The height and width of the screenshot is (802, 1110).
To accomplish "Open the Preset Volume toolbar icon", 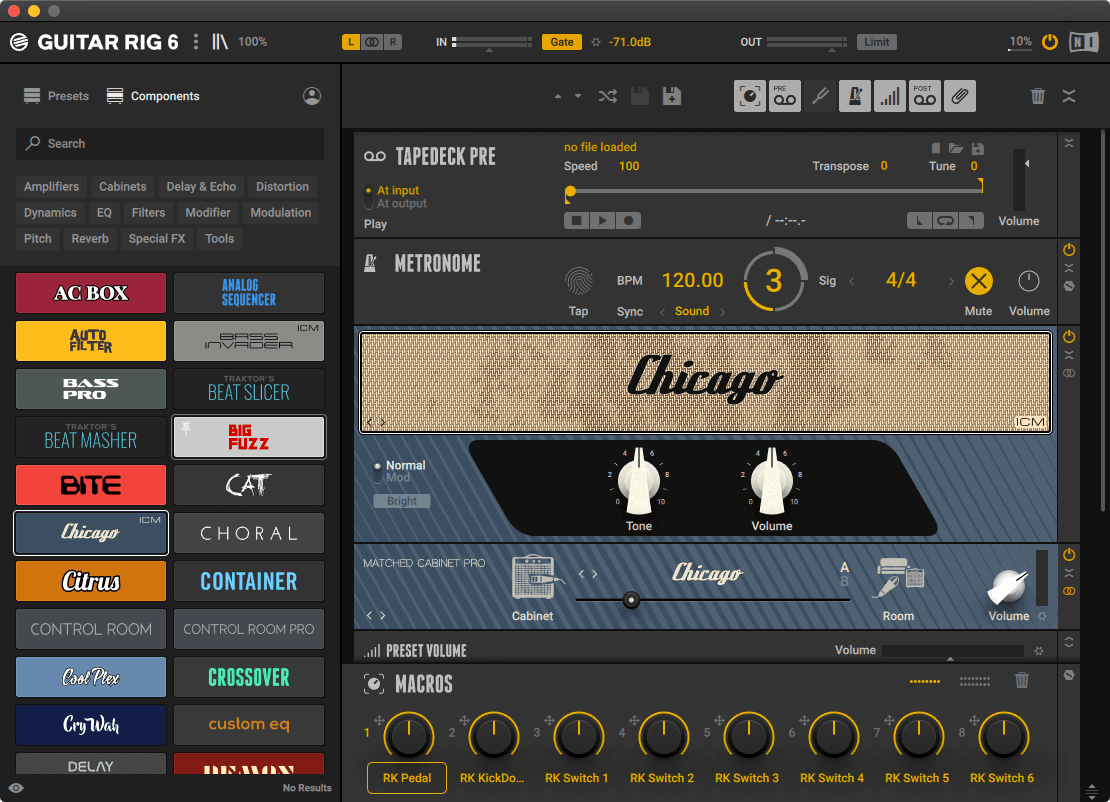I will [890, 96].
